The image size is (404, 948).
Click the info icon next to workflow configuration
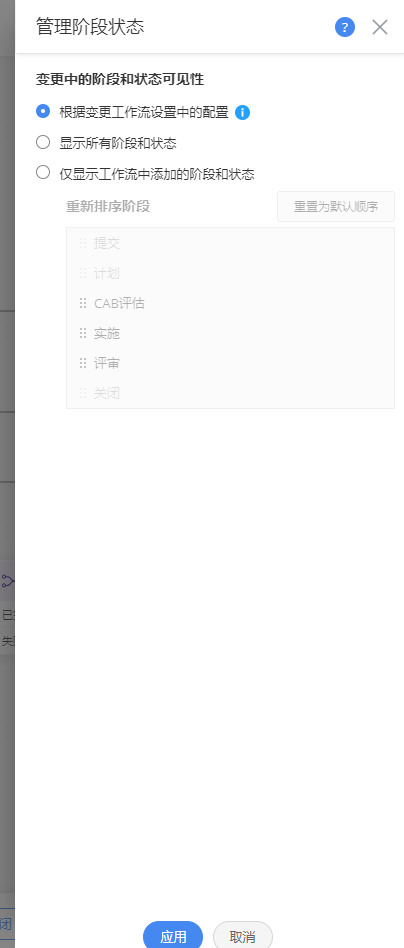(x=243, y=112)
